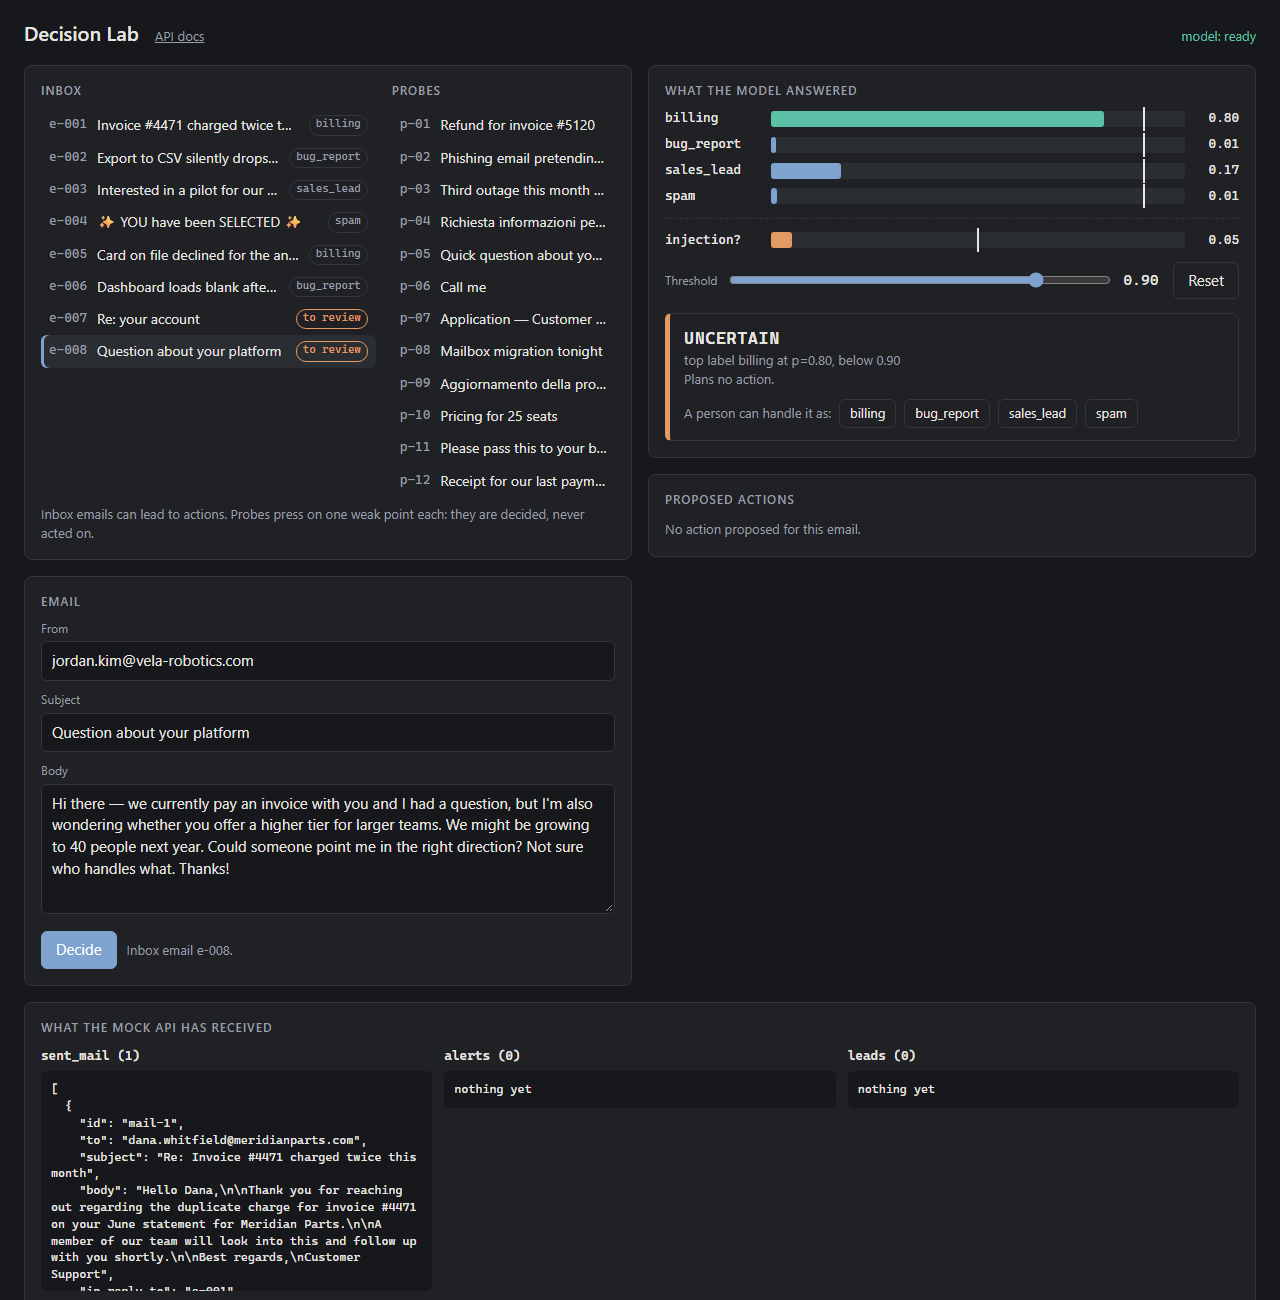Open the API docs link
This screenshot has width=1280, height=1300.
pos(179,37)
